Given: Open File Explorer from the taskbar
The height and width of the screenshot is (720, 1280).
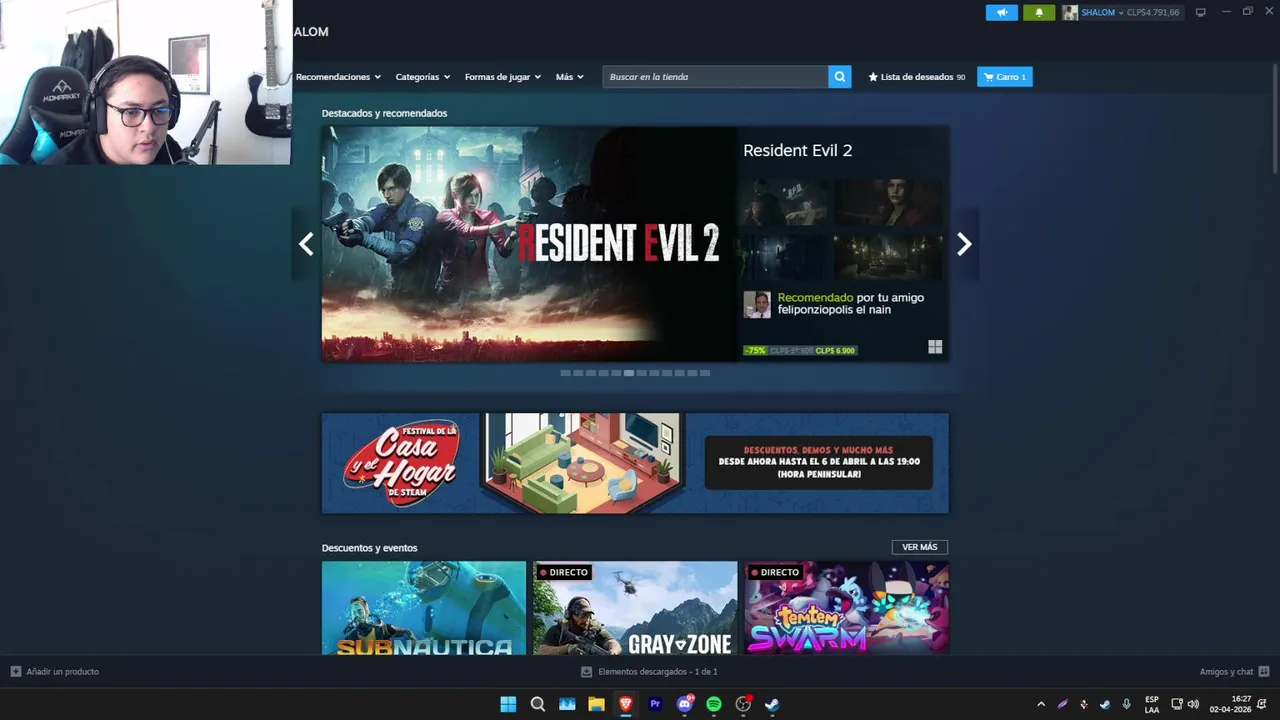Looking at the screenshot, I should point(596,704).
